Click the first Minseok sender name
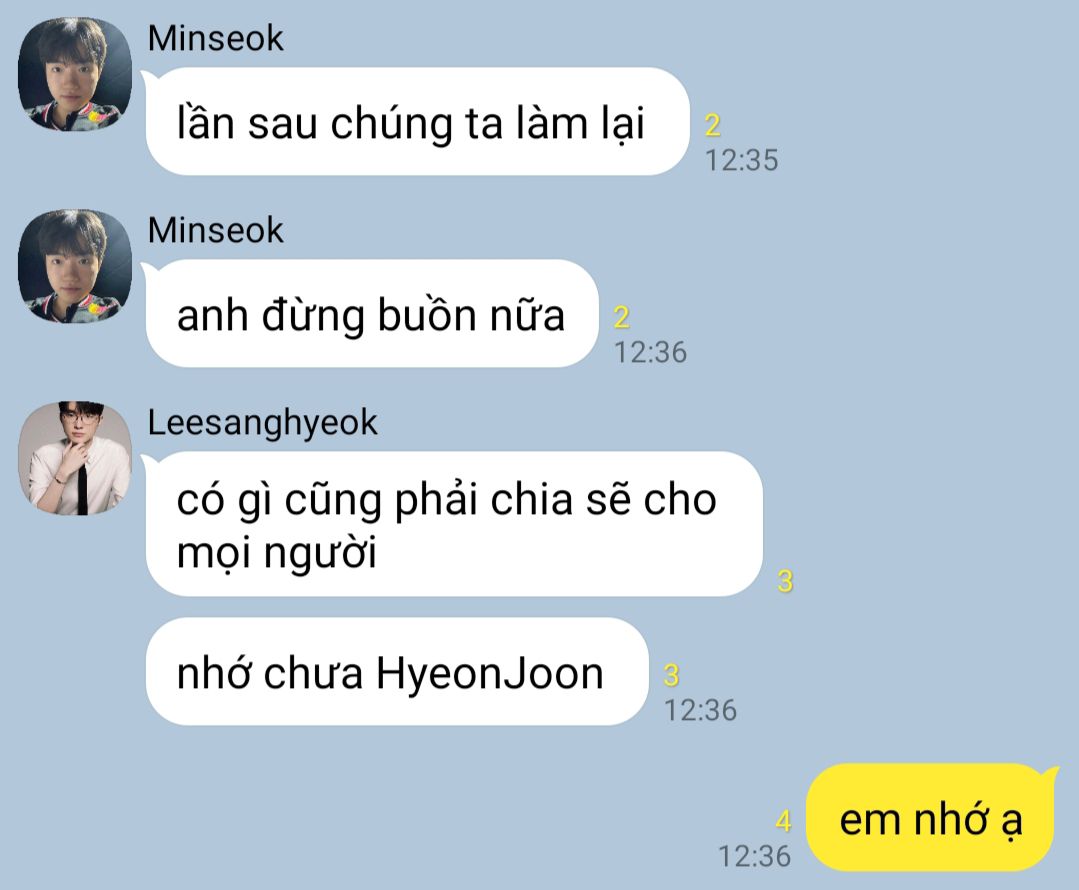The height and width of the screenshot is (890, 1079). (x=215, y=39)
